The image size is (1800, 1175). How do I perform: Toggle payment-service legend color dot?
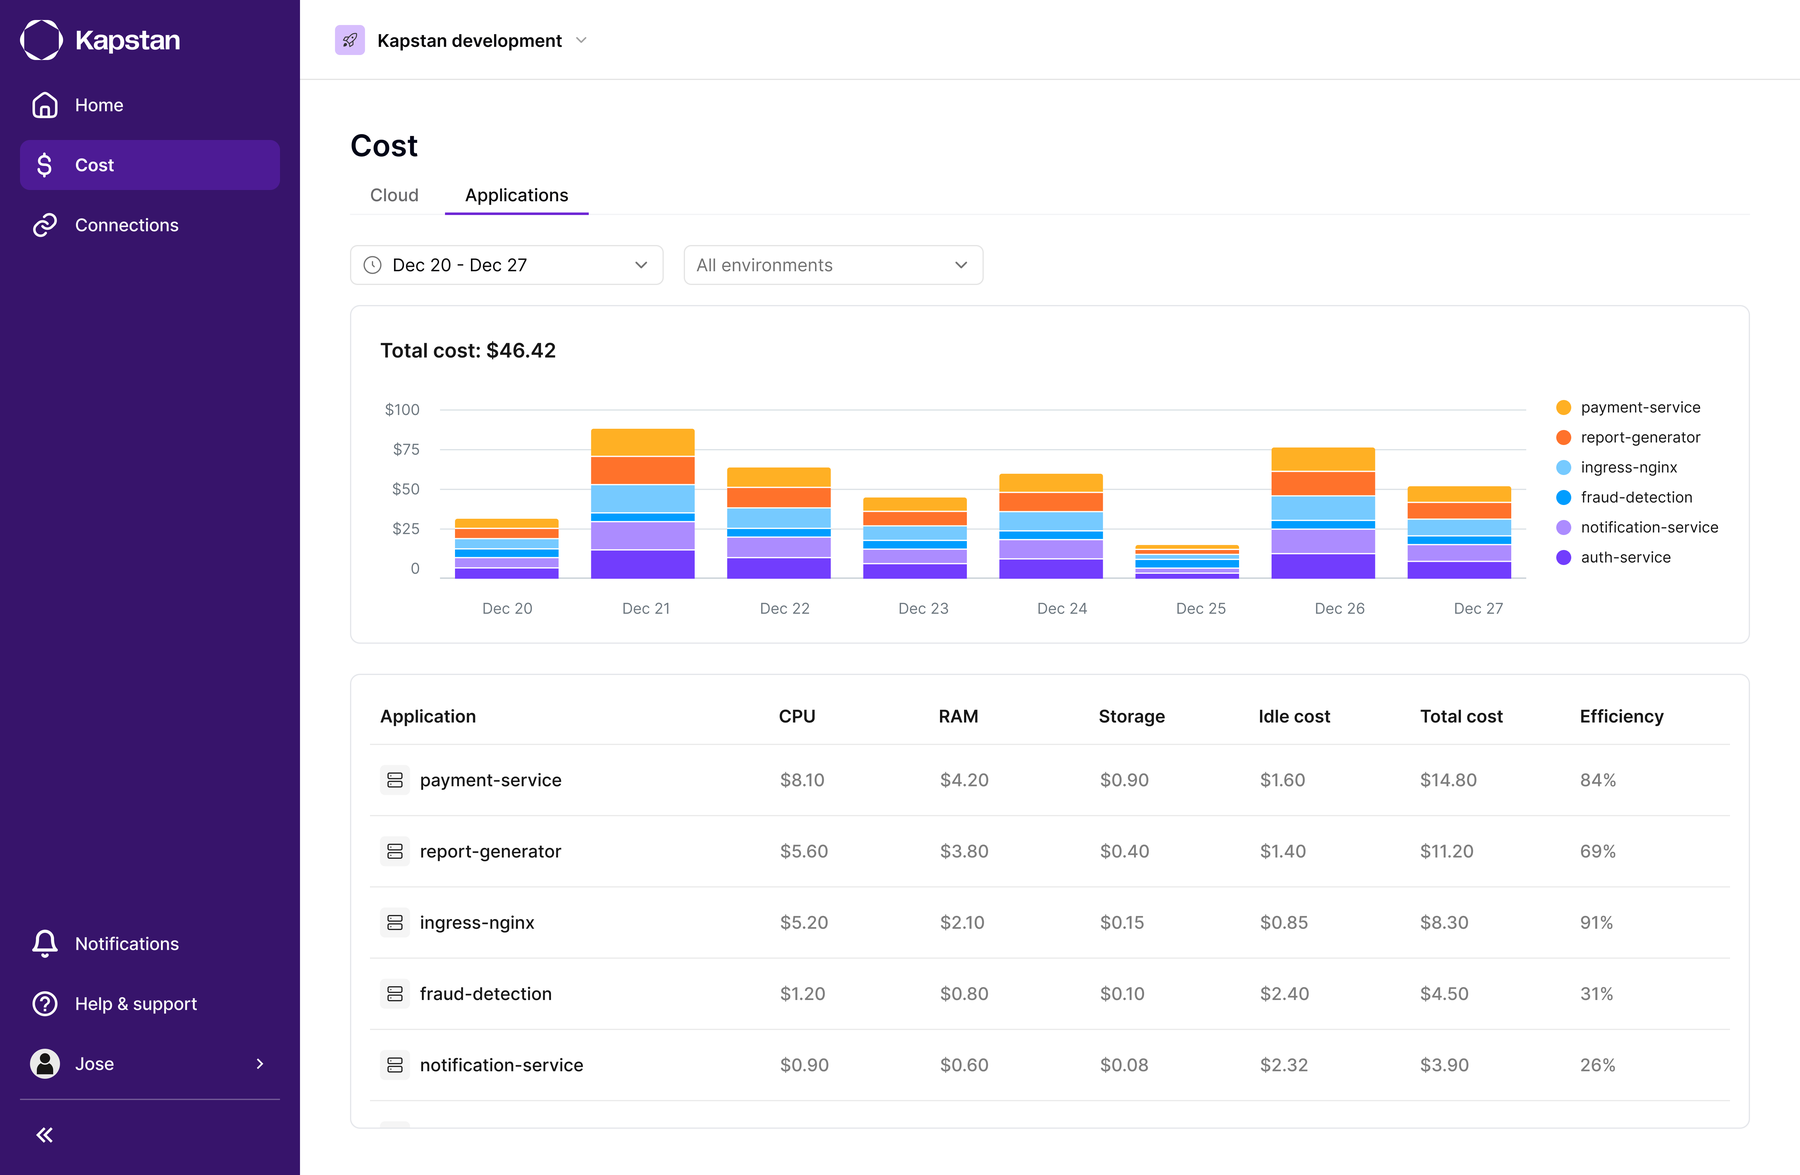[x=1564, y=407]
